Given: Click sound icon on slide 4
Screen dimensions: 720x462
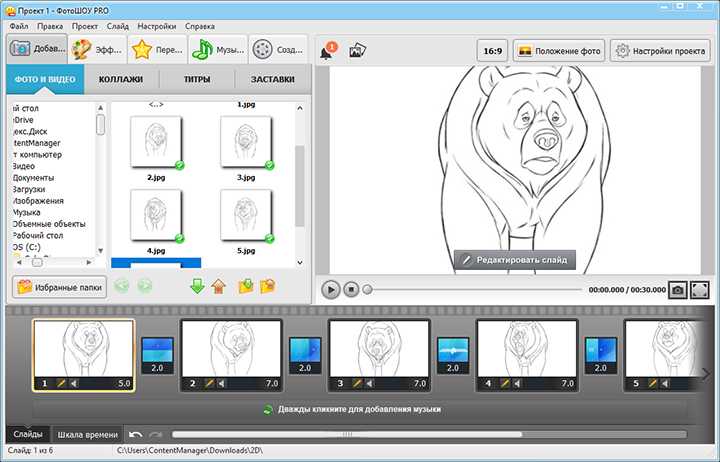Looking at the screenshot, I should coord(518,383).
